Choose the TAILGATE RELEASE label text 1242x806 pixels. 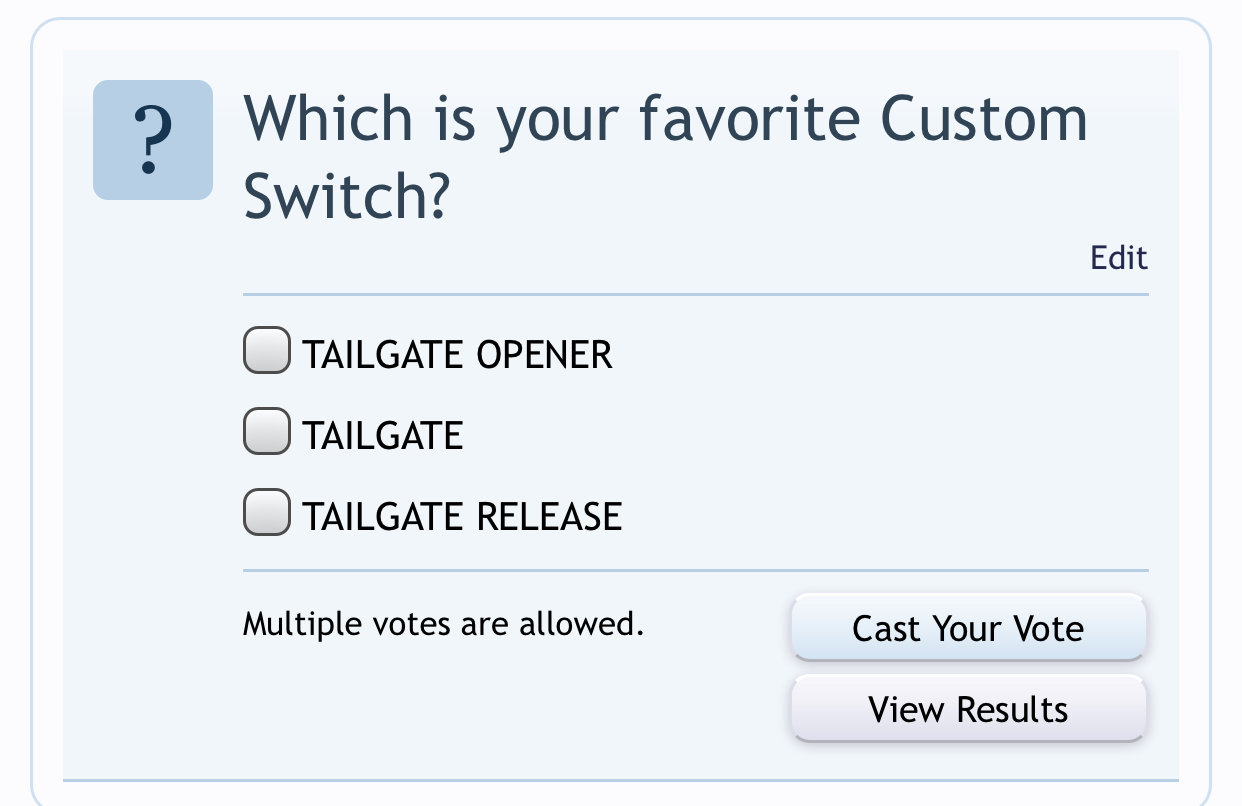(x=463, y=517)
